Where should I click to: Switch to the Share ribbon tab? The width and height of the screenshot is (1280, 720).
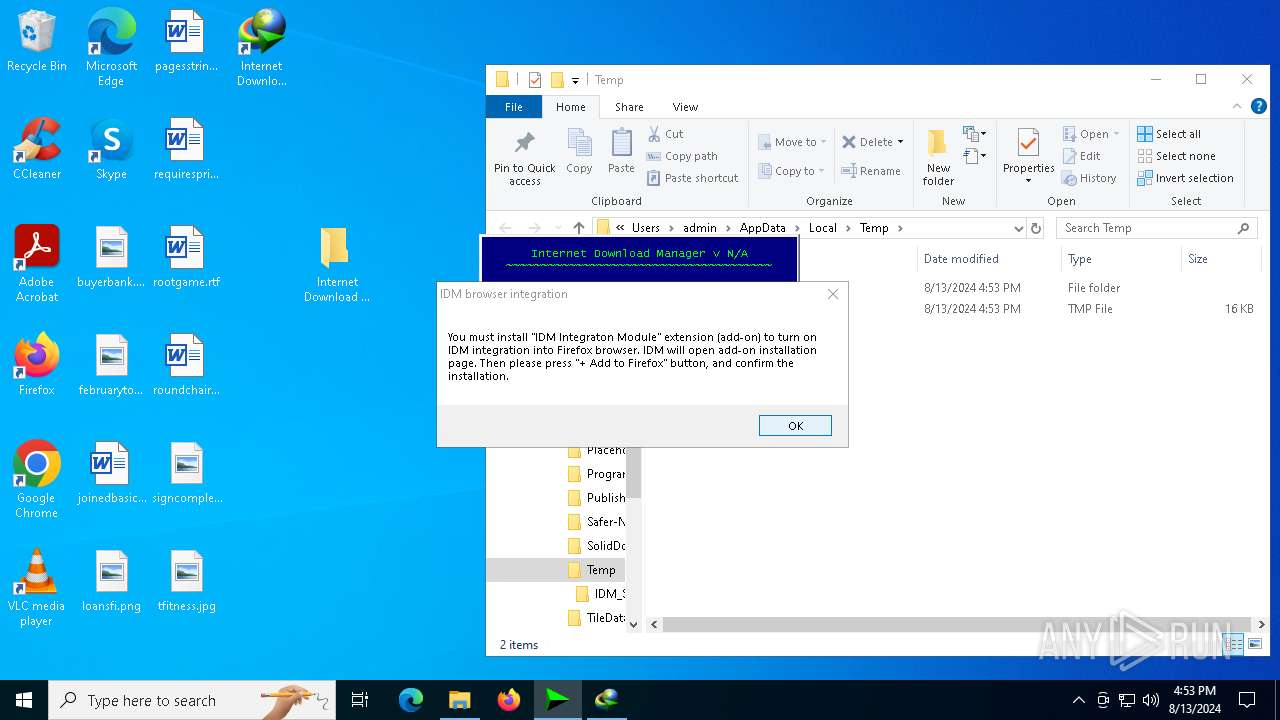[629, 107]
